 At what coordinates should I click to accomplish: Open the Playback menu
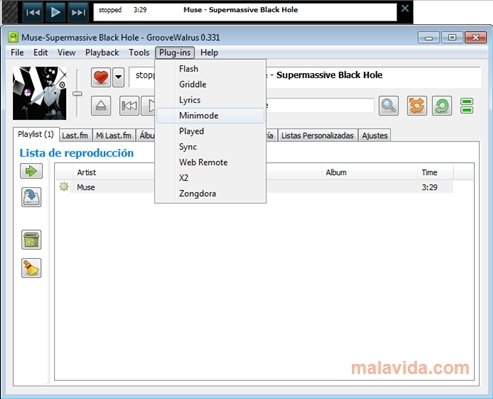pyautogui.click(x=102, y=53)
